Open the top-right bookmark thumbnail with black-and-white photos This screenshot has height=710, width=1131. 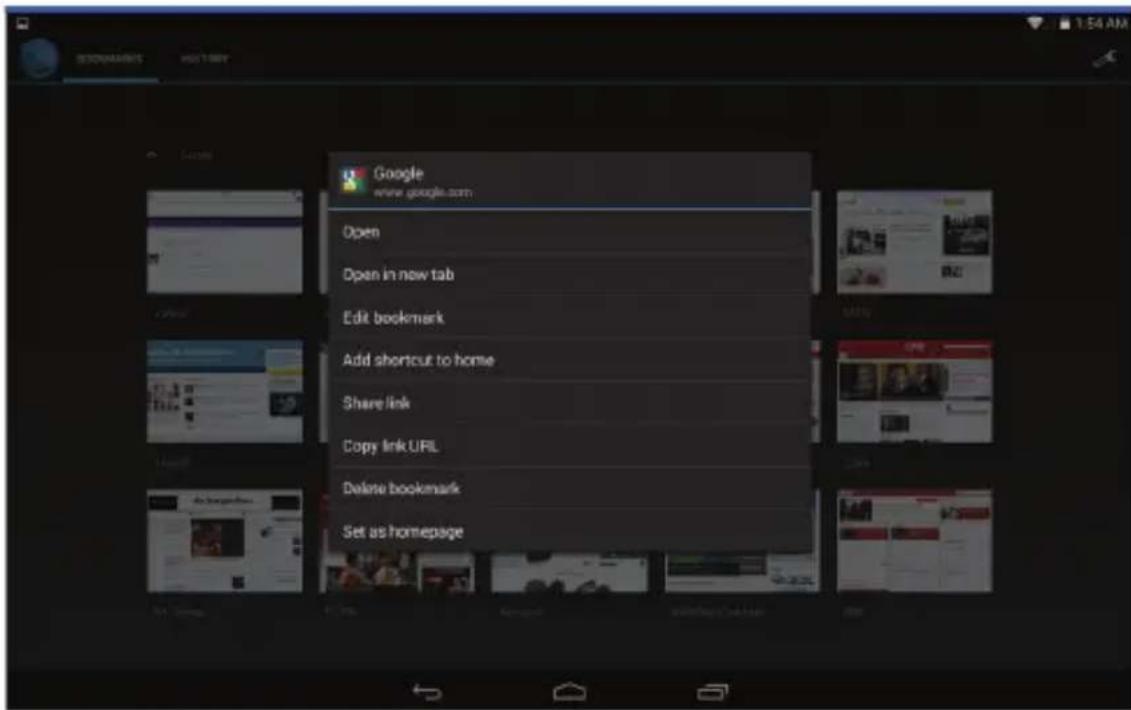tap(915, 242)
